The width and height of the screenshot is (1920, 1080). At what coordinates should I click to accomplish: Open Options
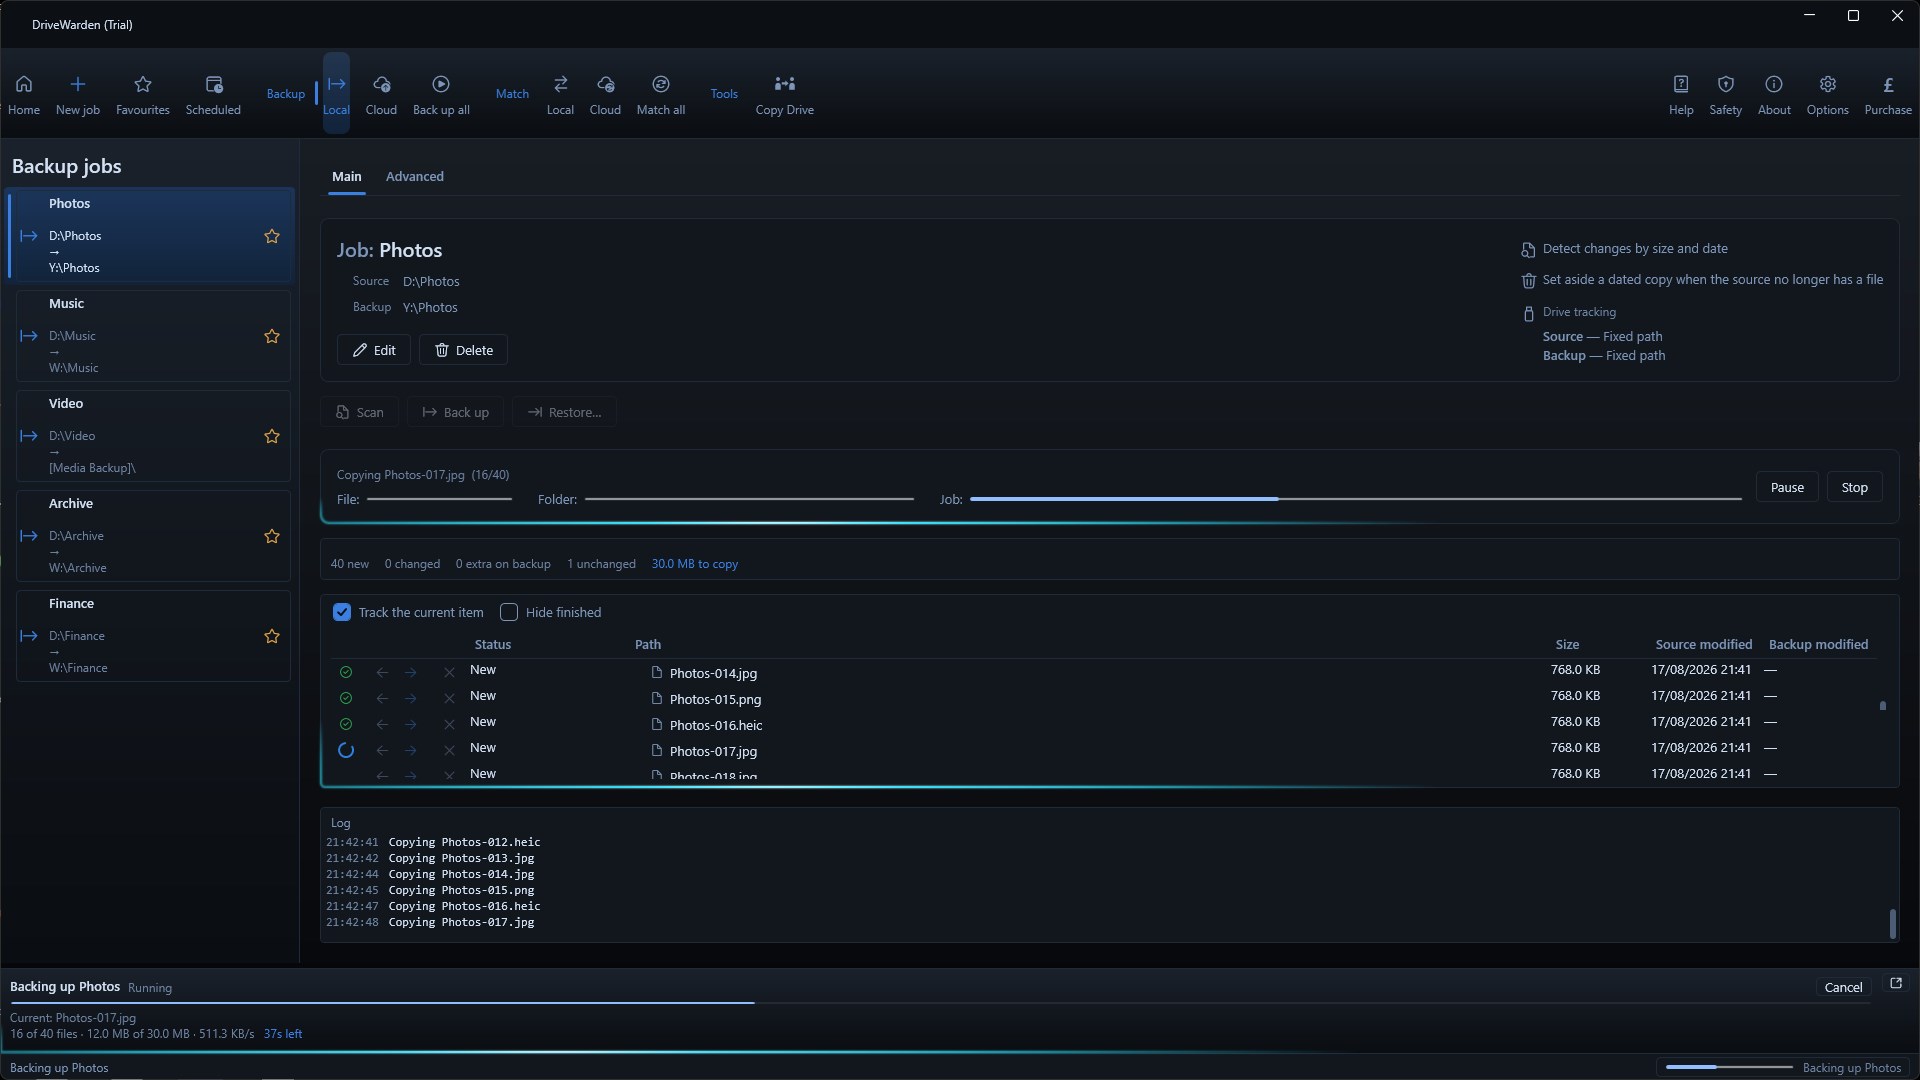[x=1827, y=95]
